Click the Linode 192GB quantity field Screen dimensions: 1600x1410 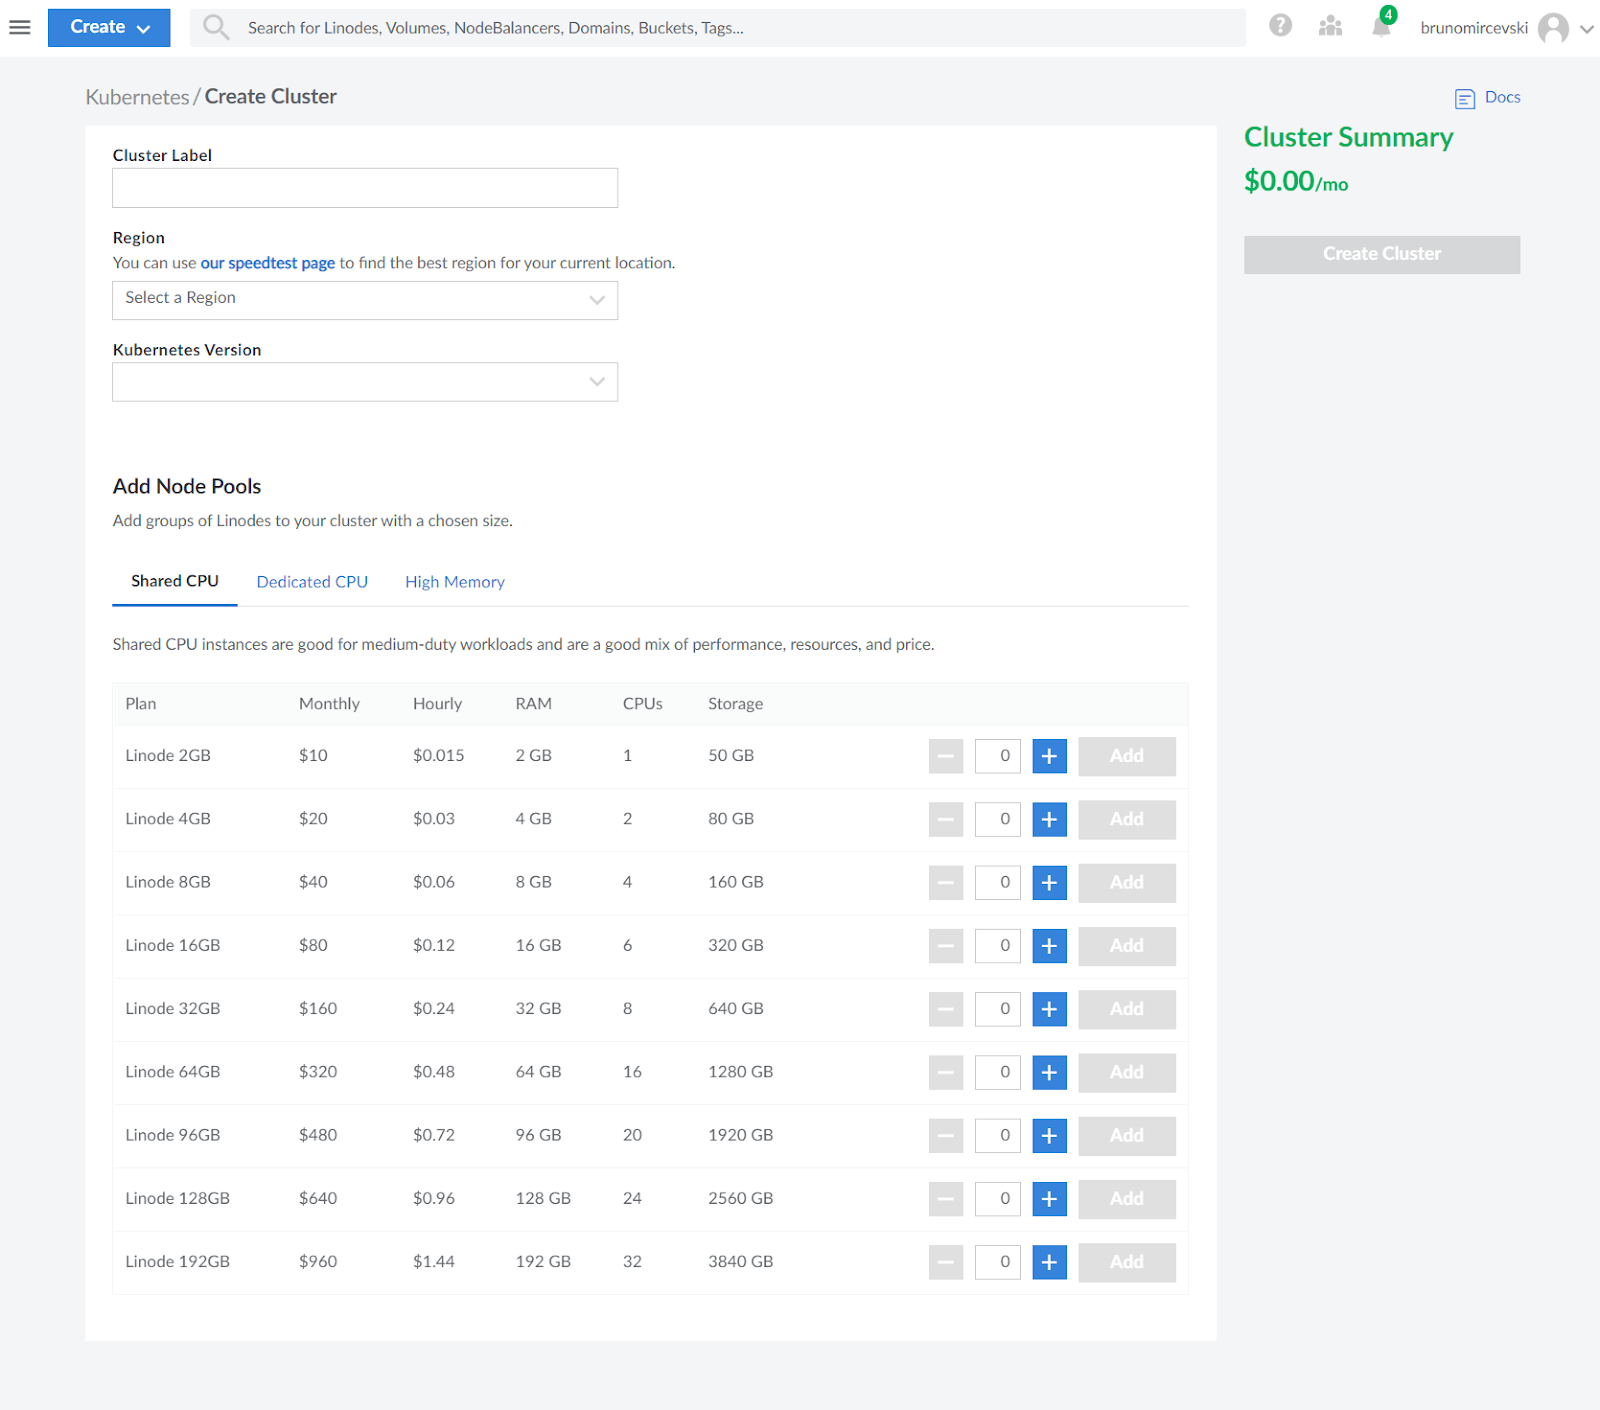pyautogui.click(x=998, y=1262)
